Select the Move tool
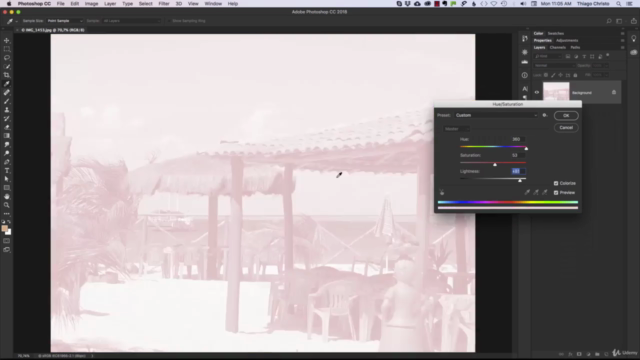640x360 pixels. click(x=7, y=40)
